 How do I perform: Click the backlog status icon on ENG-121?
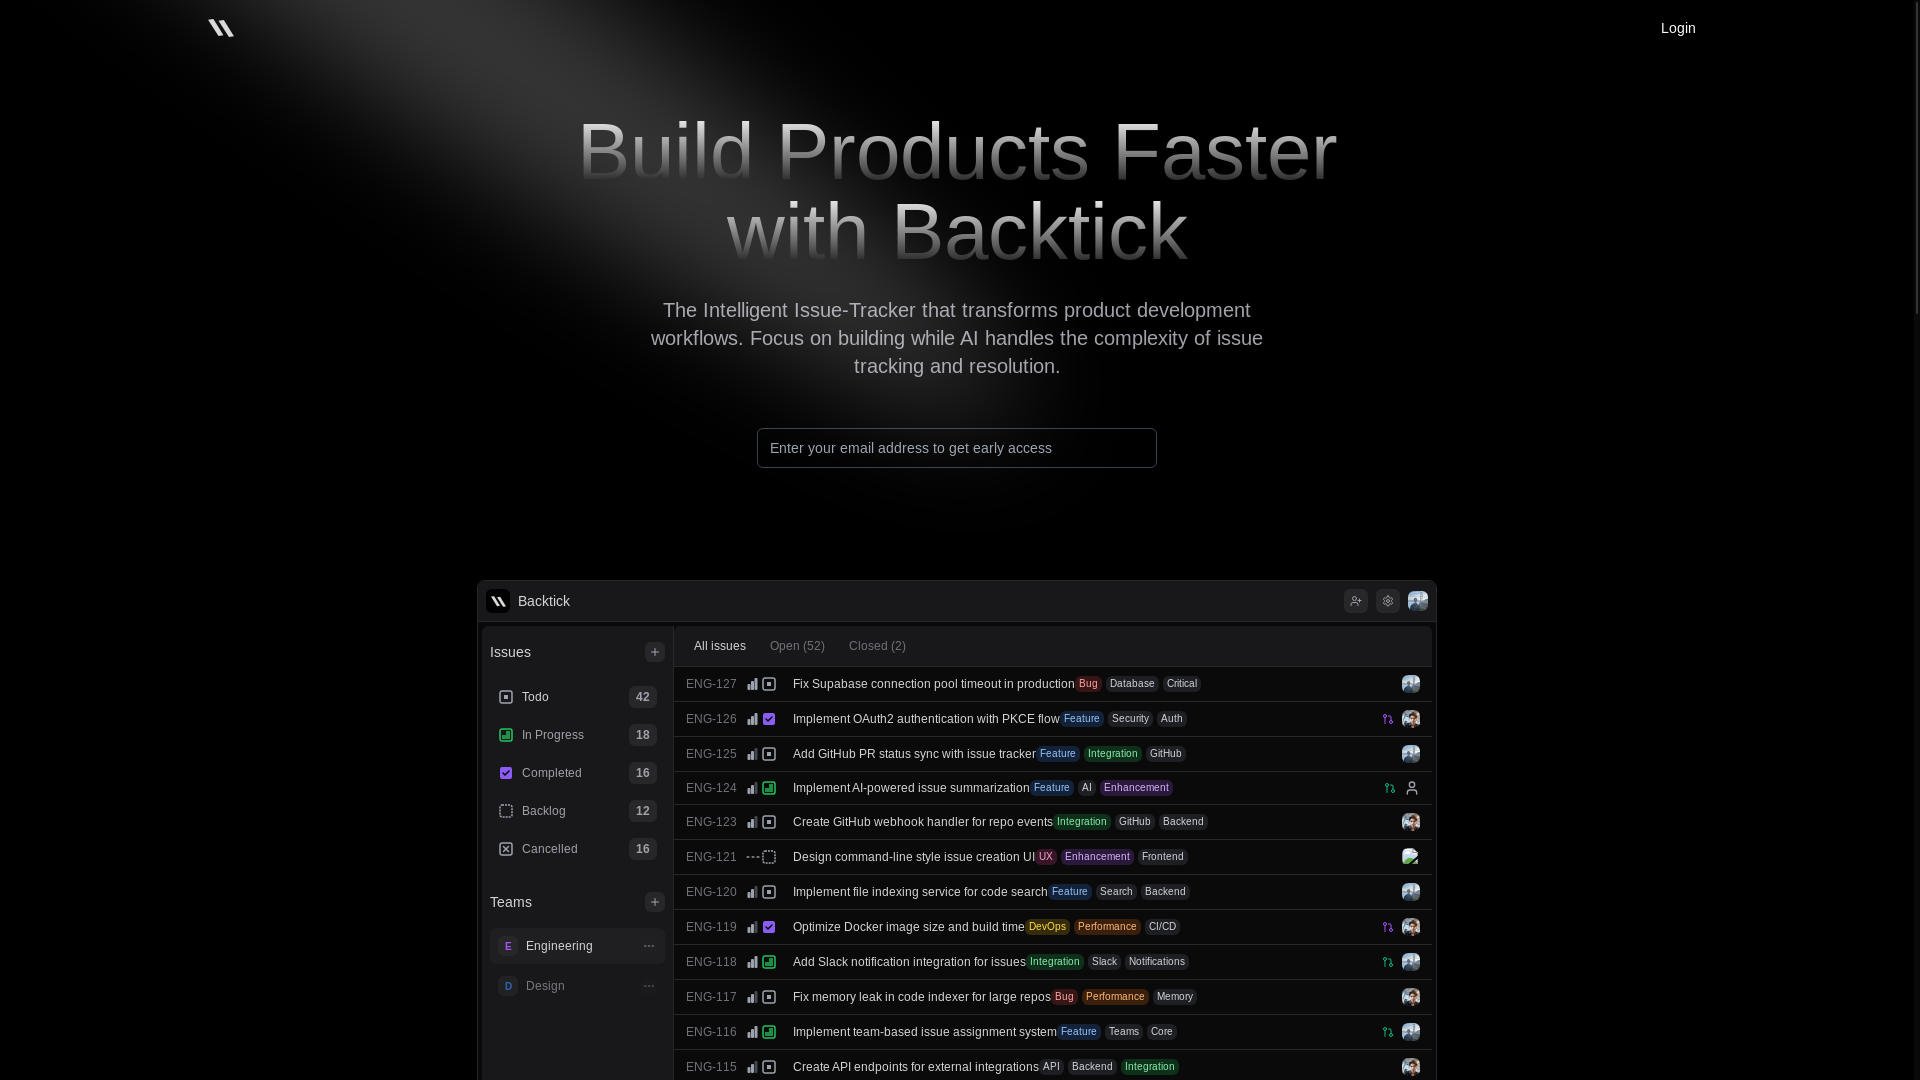pyautogui.click(x=769, y=857)
